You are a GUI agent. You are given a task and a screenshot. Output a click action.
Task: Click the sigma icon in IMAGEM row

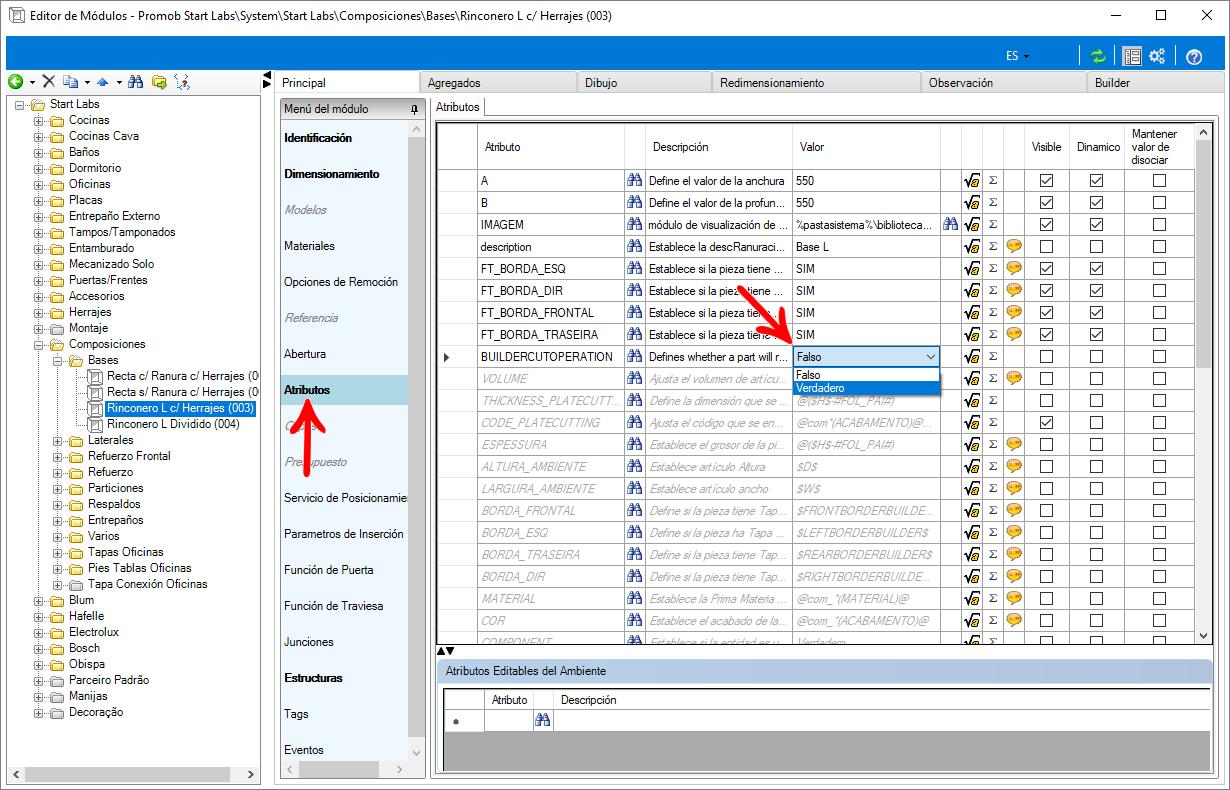[x=993, y=224]
